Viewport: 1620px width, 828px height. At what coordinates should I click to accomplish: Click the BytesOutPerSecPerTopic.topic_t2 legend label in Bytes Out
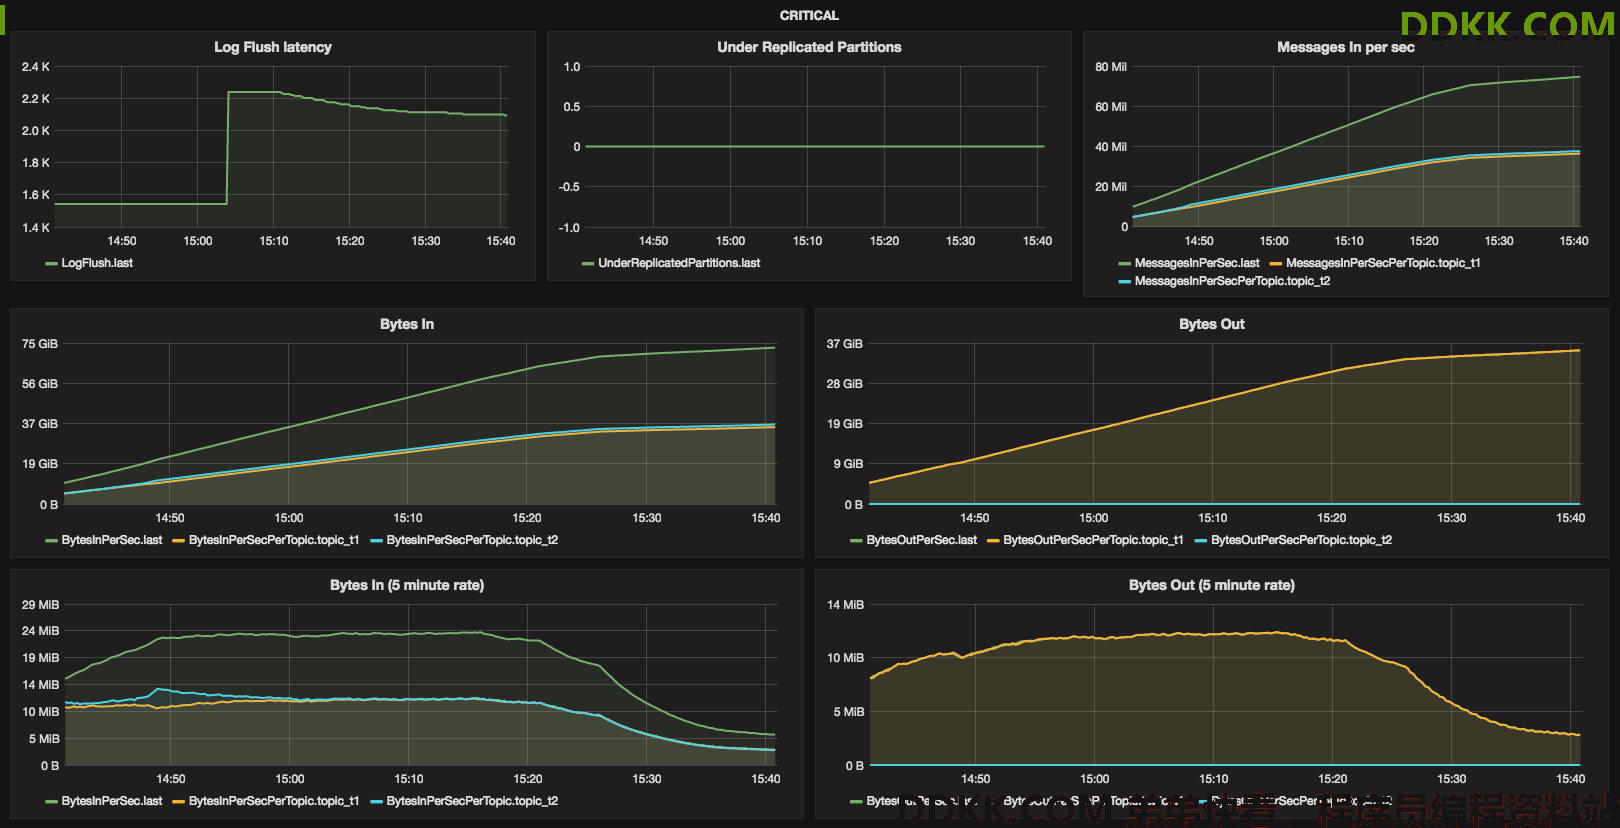[1301, 540]
